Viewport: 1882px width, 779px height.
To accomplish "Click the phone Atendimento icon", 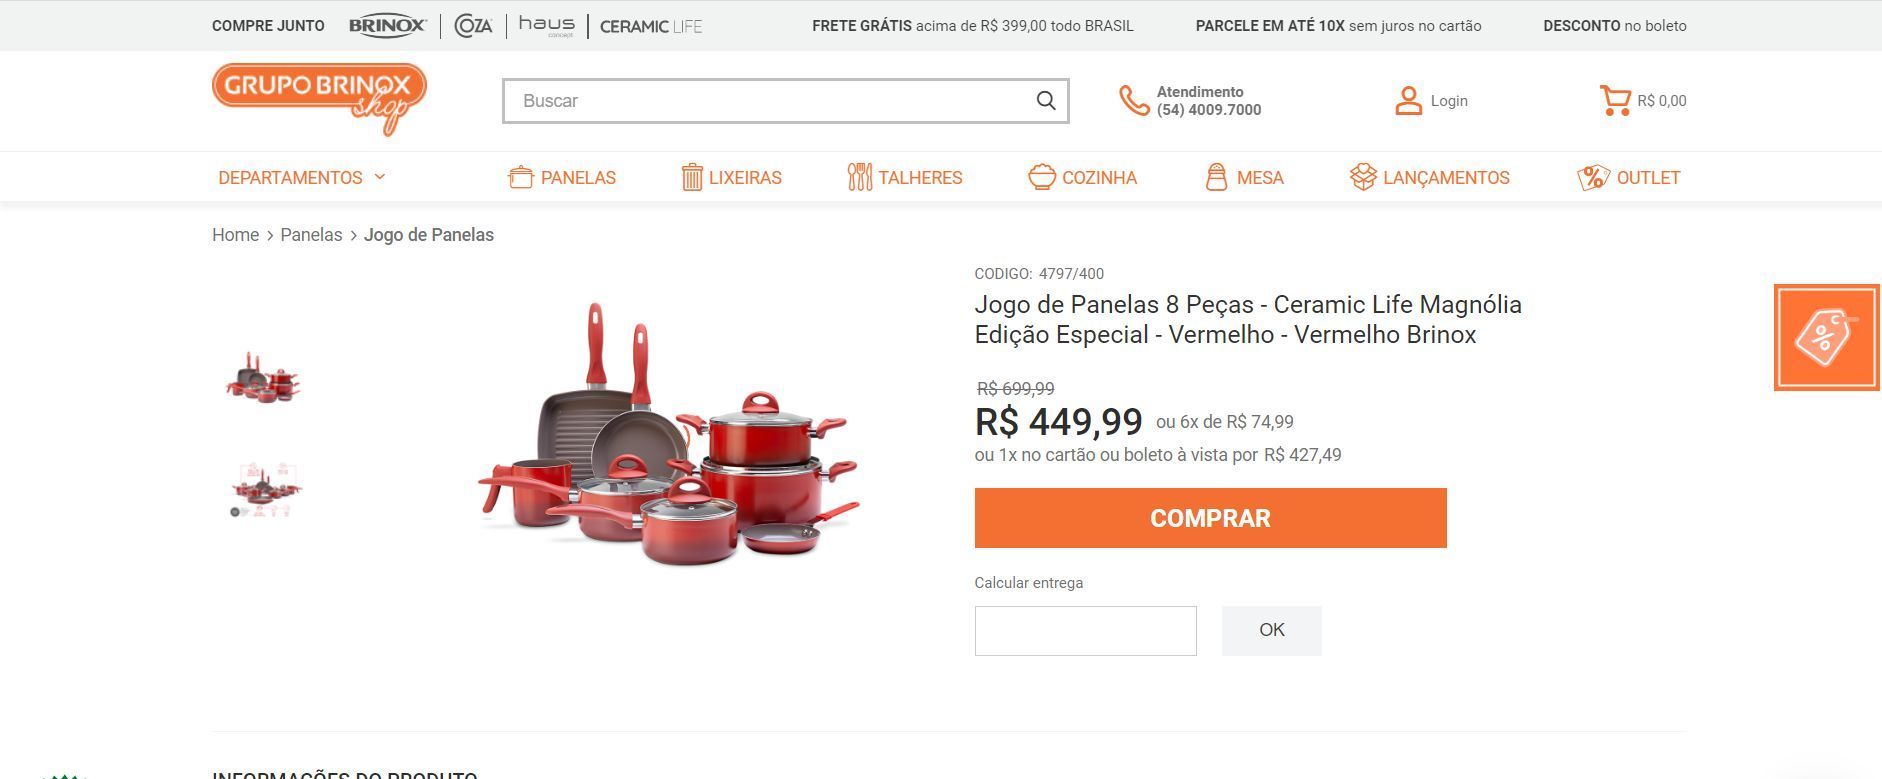I will tap(1134, 100).
